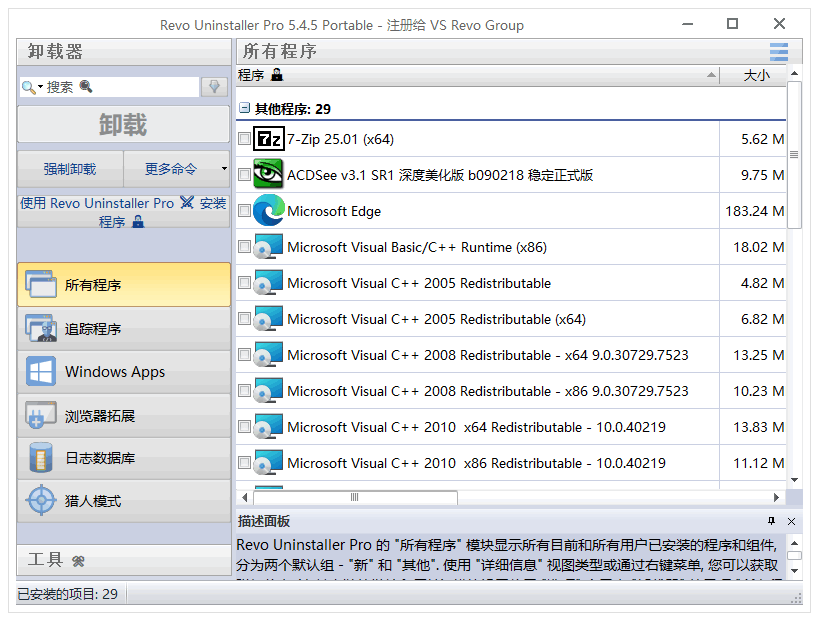Click the Windows Apps logo icon
The image size is (818, 620).
[41, 372]
